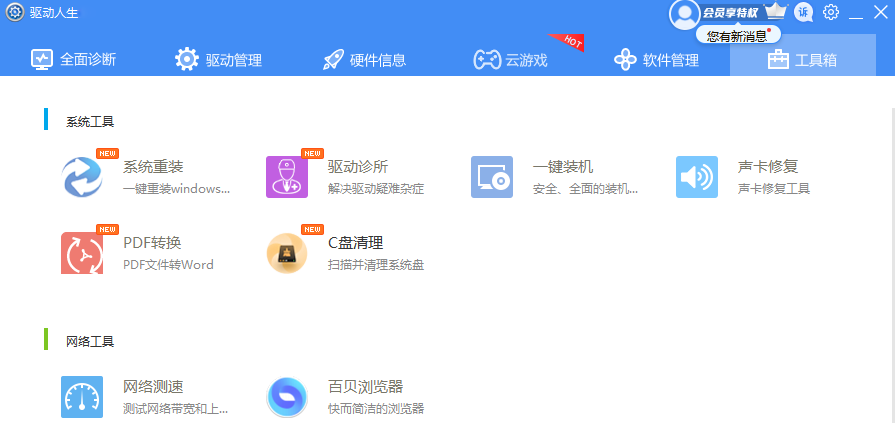Launch the 百贝浏览器 browser icon

287,397
